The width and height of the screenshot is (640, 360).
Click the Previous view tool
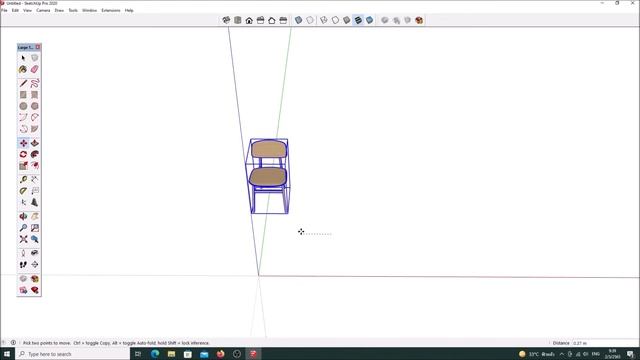(x=35, y=239)
